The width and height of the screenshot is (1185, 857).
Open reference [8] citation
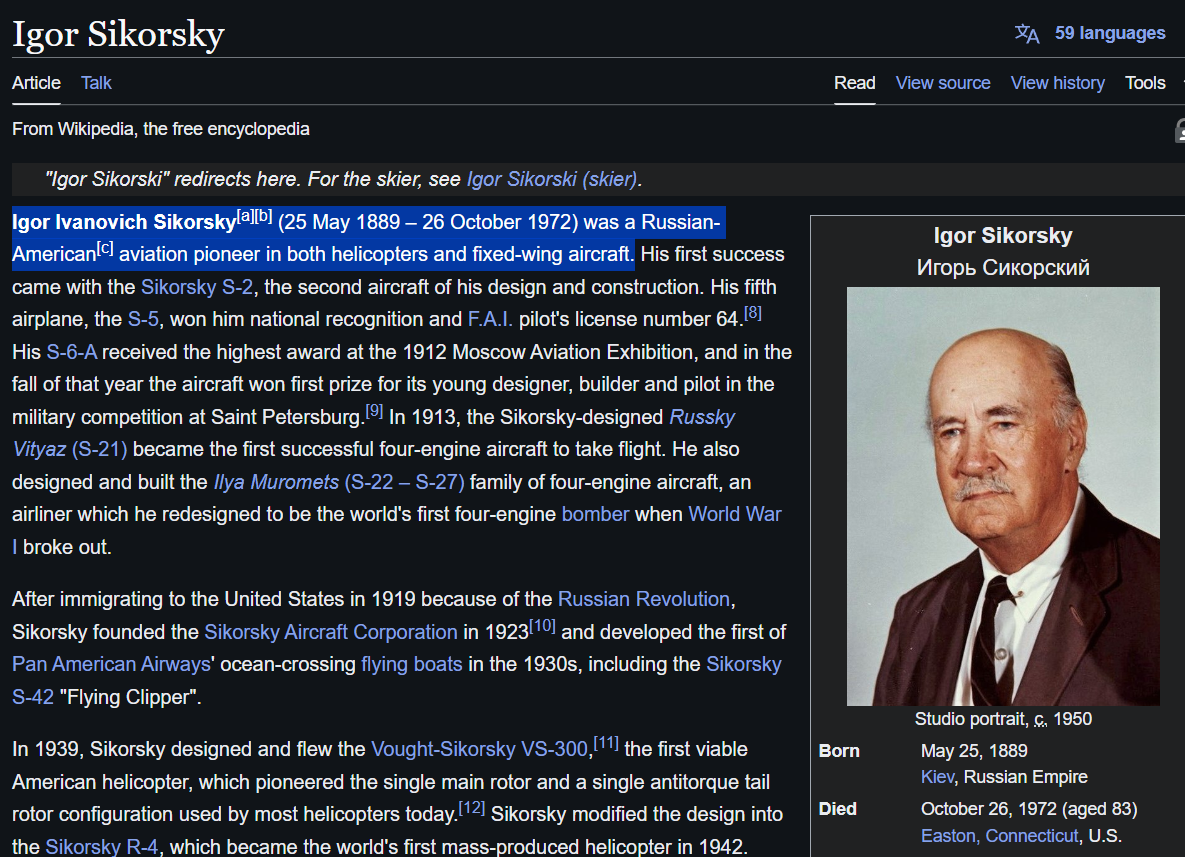[753, 313]
